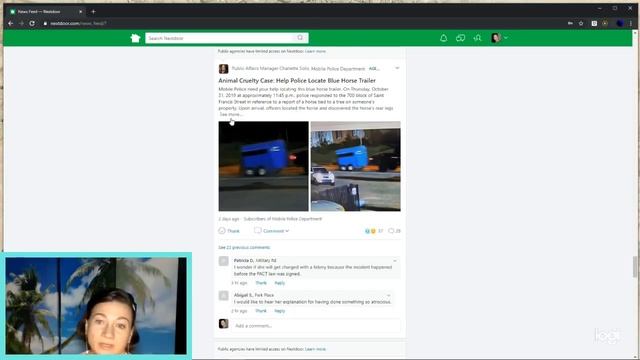Click the invite neighbors icon
The image size is (640, 360).
[477, 38]
